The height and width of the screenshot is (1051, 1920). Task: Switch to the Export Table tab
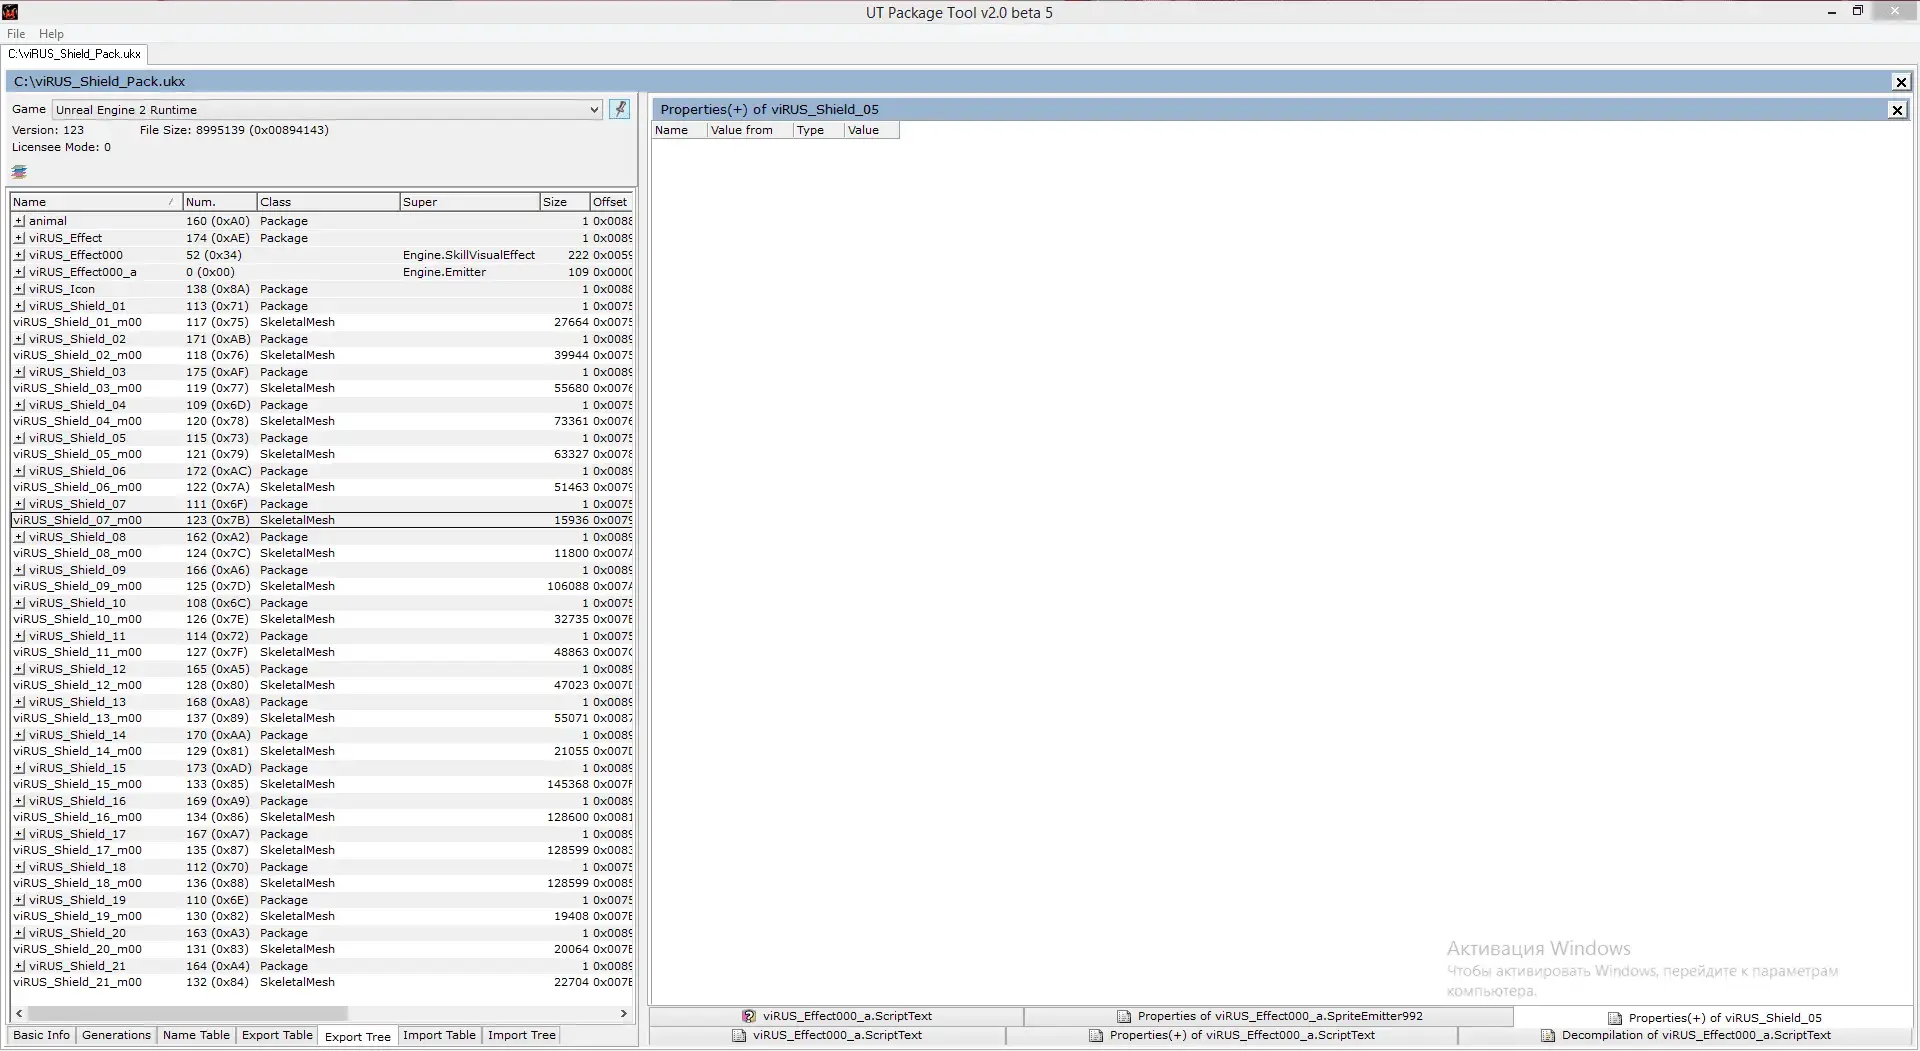click(x=277, y=1035)
